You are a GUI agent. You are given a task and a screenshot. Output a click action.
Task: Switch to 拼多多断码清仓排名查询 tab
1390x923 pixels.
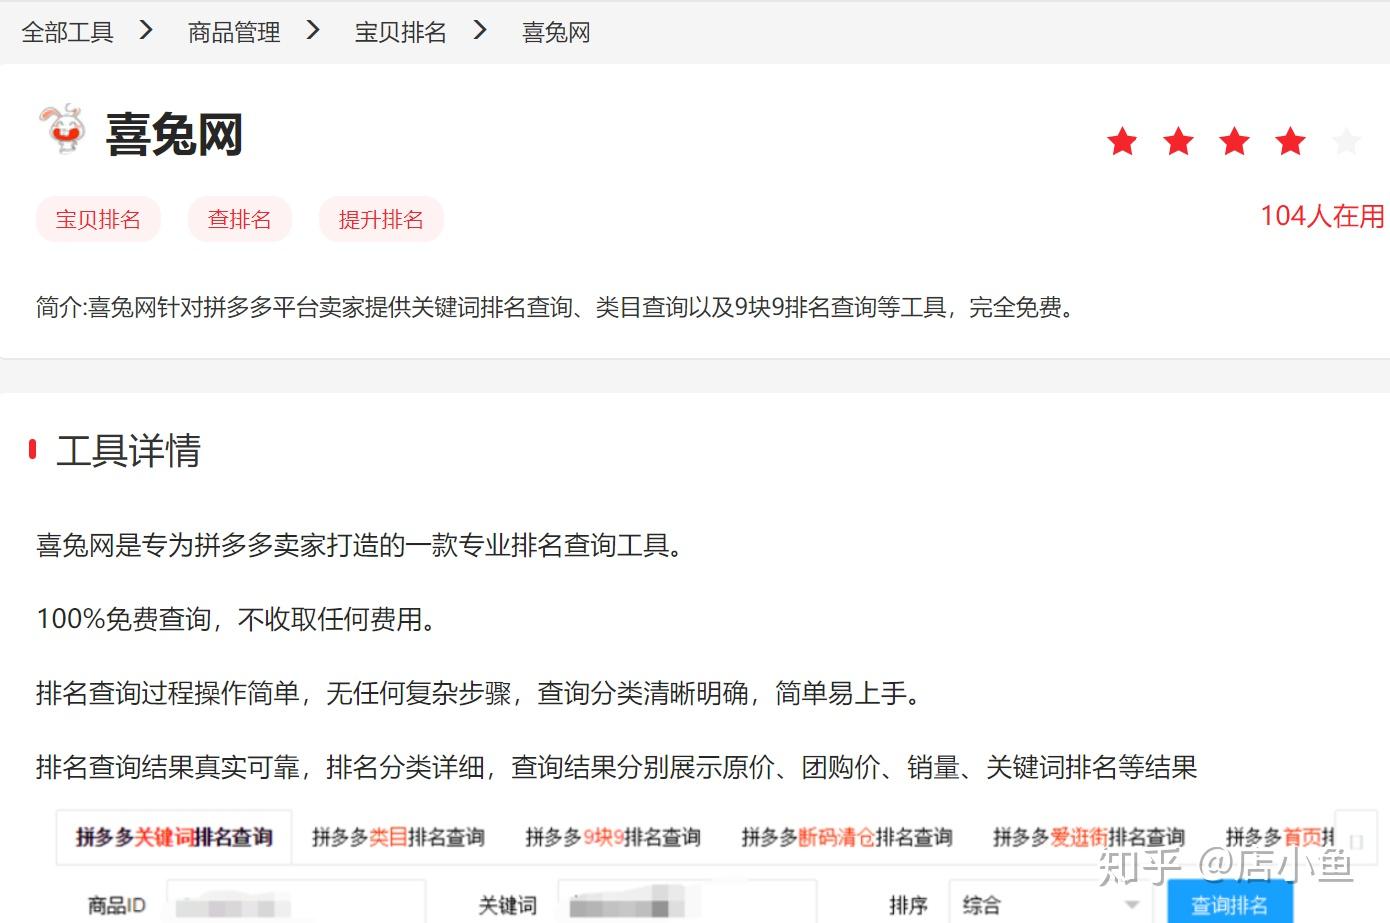pyautogui.click(x=846, y=837)
